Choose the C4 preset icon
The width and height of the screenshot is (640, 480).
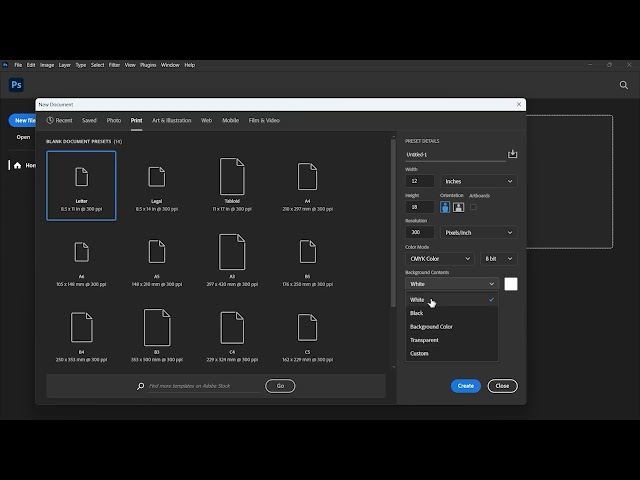pos(232,327)
